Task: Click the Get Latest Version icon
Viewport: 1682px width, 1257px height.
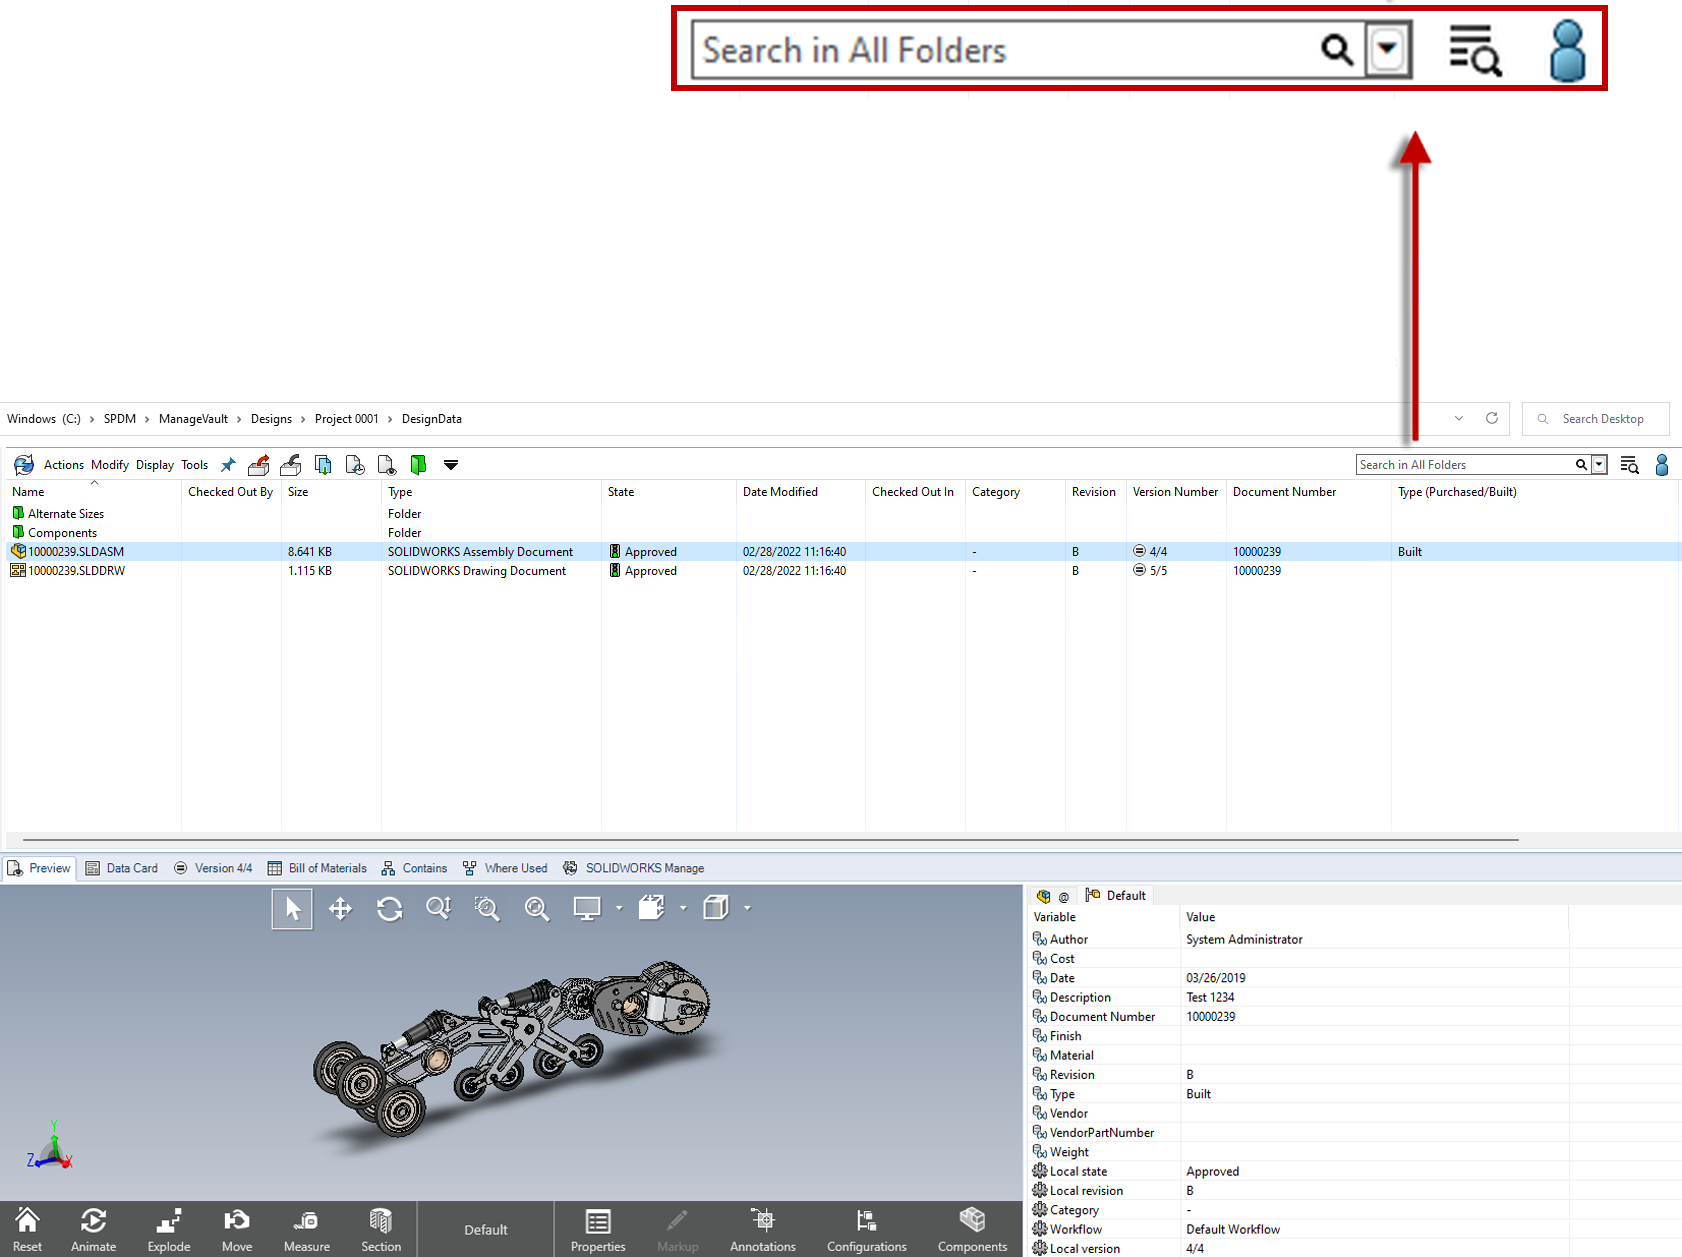Action: [x=323, y=465]
